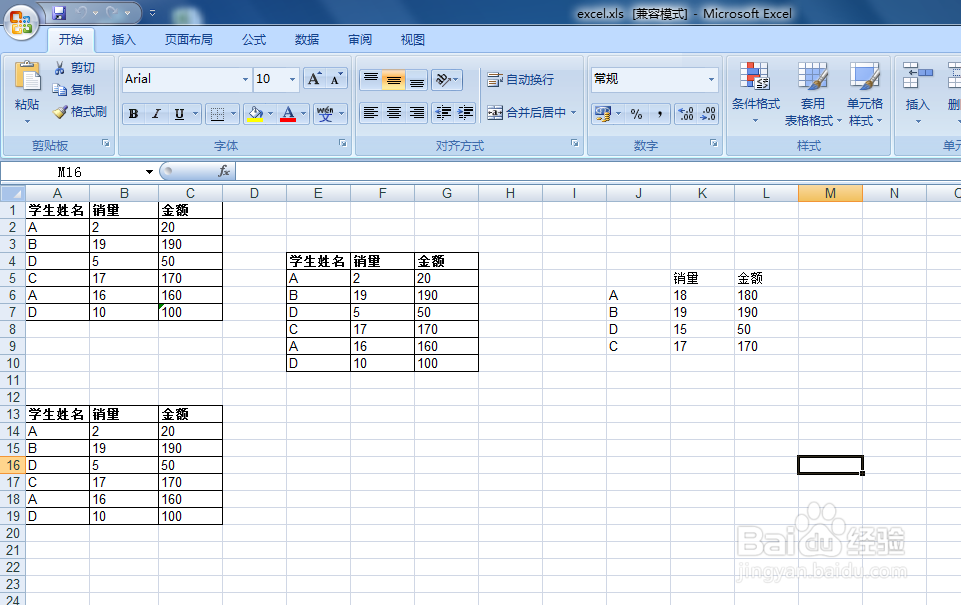Open Format as Table (套用表格格式)

coord(813,93)
